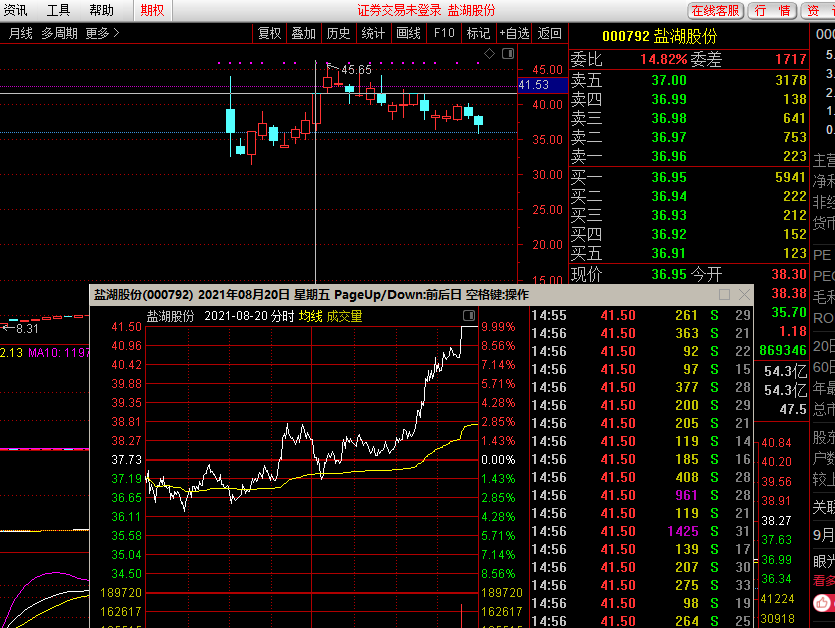Open the 帮助 menu
This screenshot has width=835, height=628.
[101, 10]
